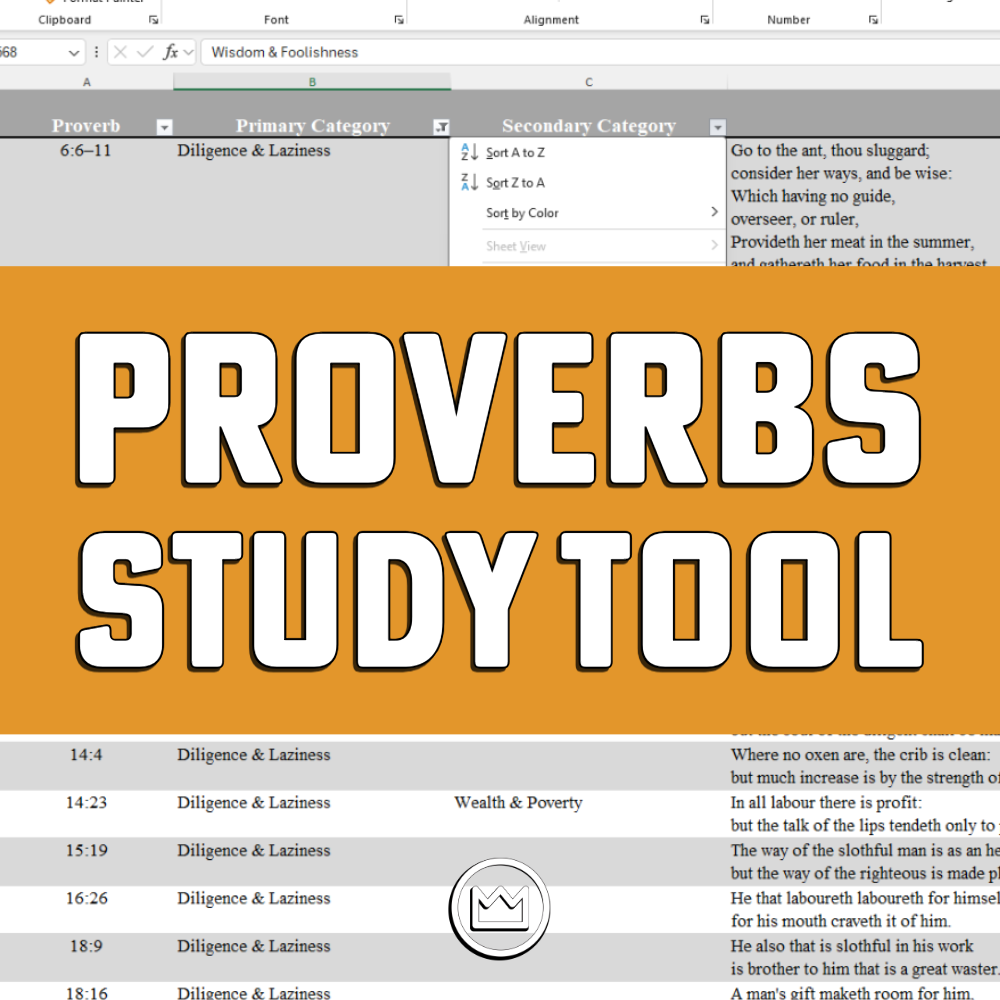Click the Secondary Category filter button
This screenshot has width=1000, height=1000.
click(718, 126)
